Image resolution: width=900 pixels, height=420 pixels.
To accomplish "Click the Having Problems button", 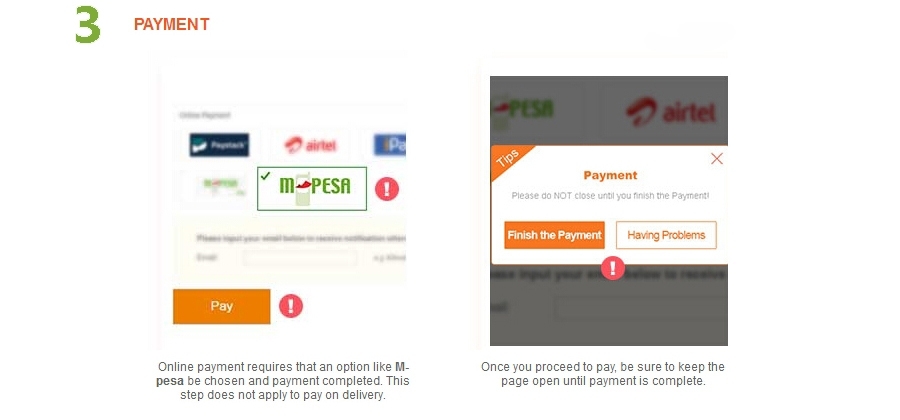I will point(666,235).
